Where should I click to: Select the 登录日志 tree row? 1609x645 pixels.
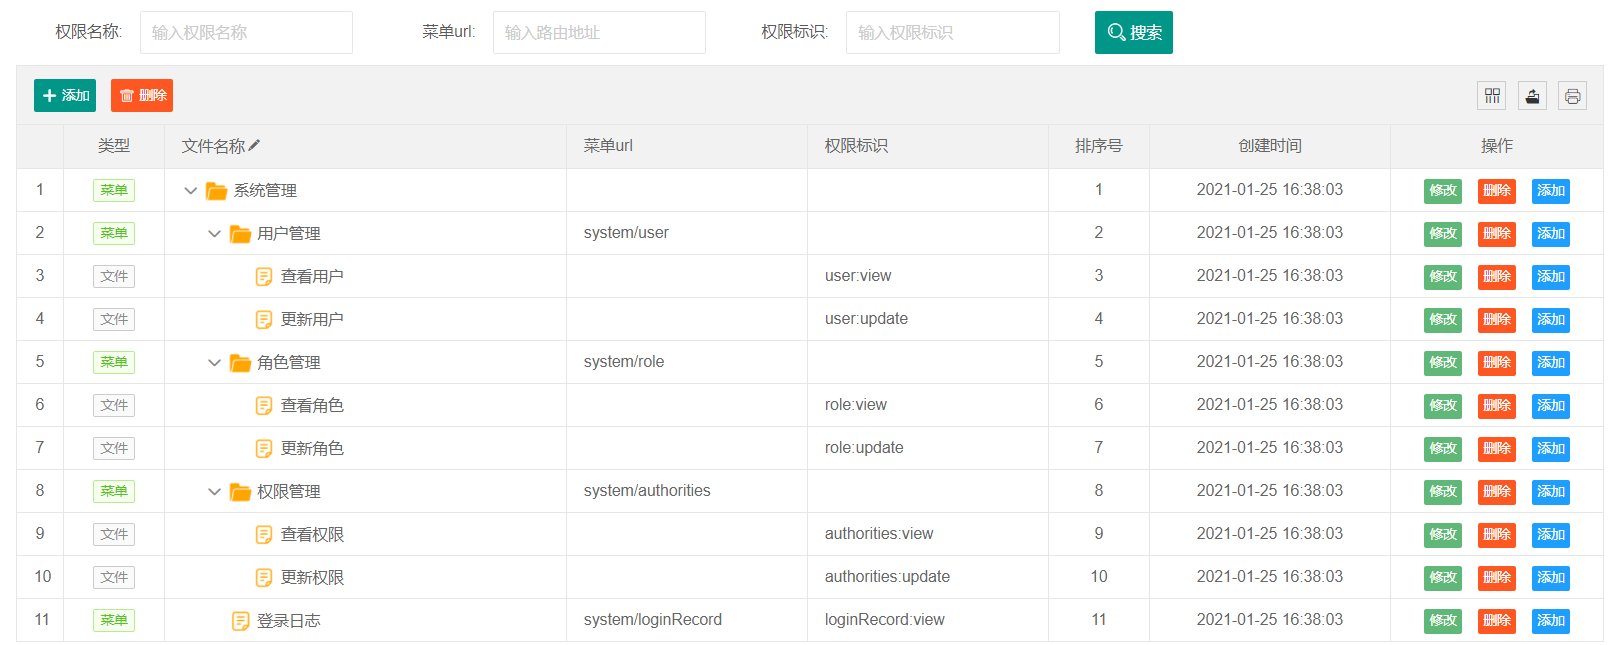point(809,620)
